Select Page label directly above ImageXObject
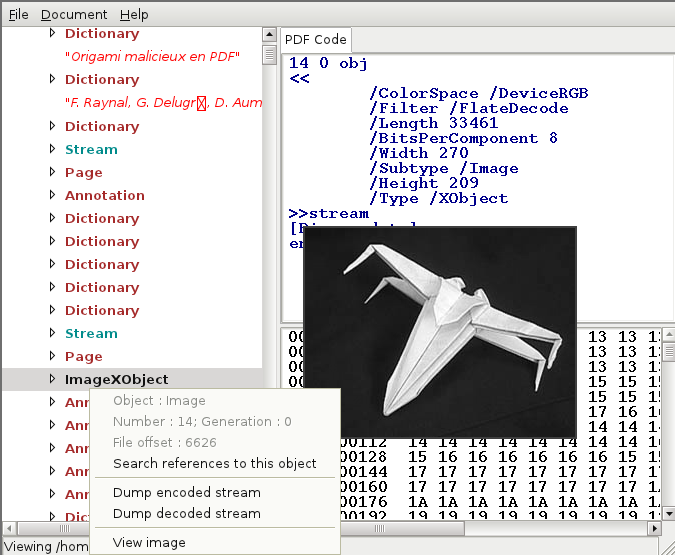This screenshot has width=675, height=555. coord(84,357)
